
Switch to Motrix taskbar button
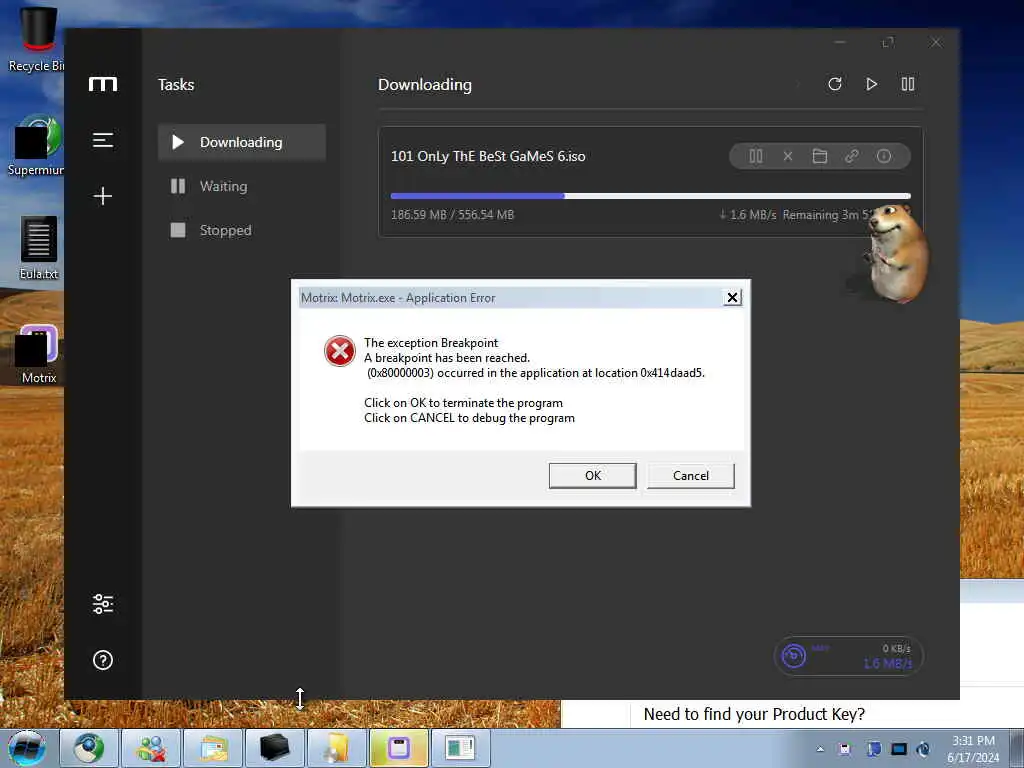pos(399,748)
